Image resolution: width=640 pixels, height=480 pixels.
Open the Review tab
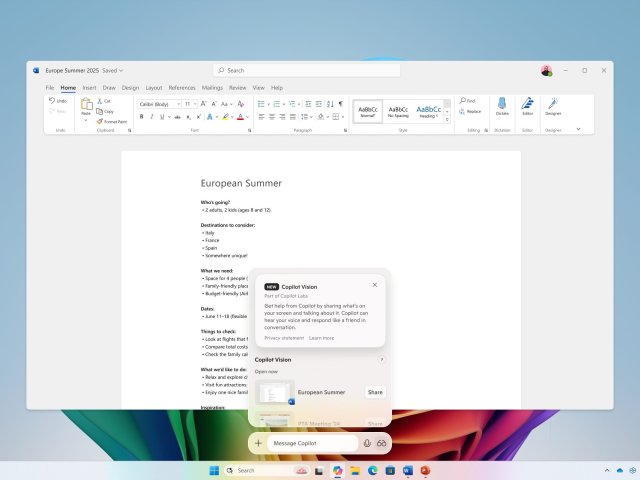point(238,88)
